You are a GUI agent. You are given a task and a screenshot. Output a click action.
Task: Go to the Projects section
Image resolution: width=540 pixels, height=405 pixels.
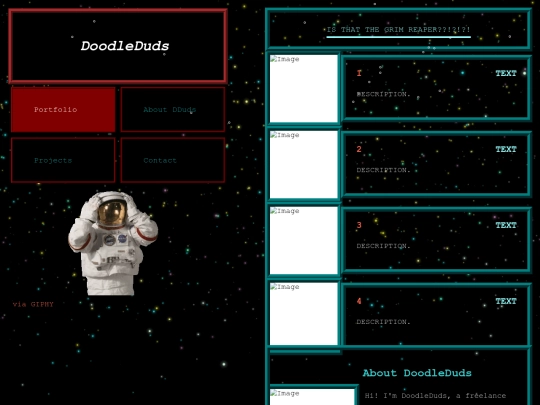click(x=63, y=160)
